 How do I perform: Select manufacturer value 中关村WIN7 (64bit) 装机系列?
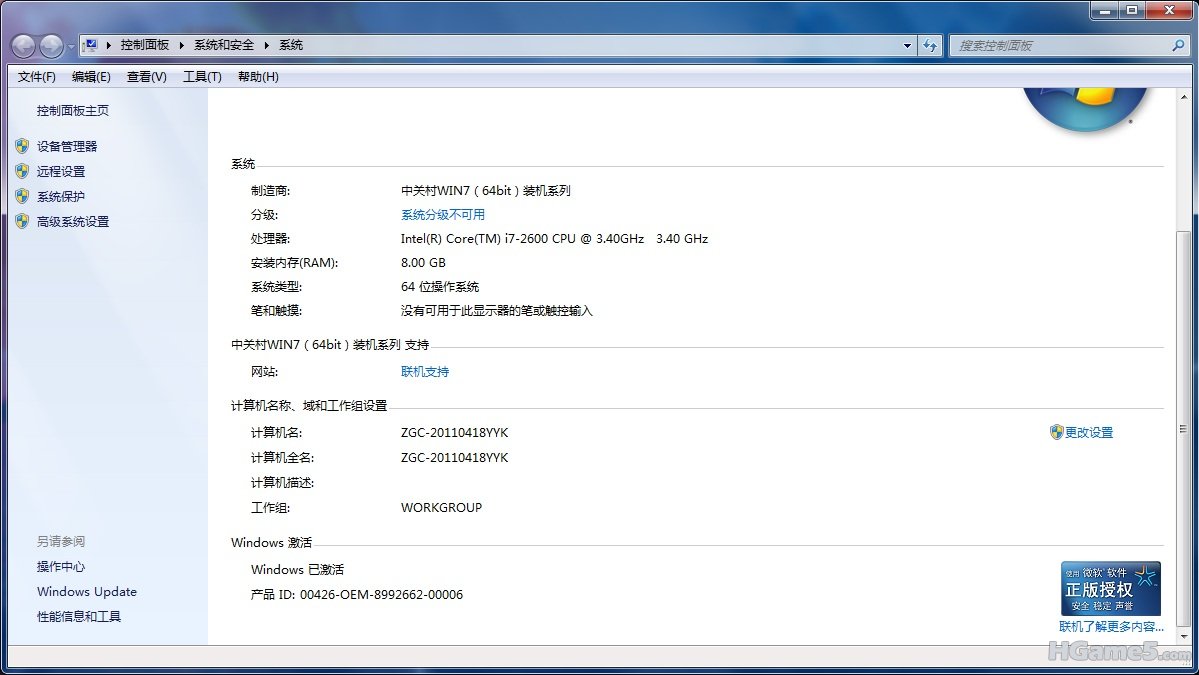pos(486,191)
